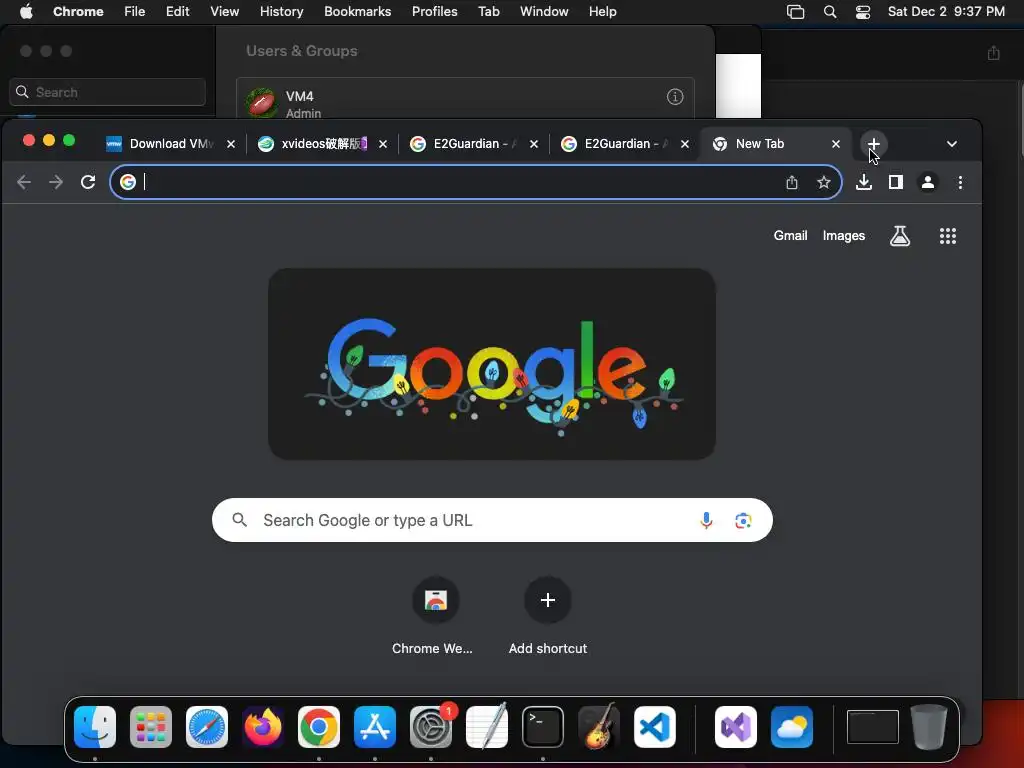Click the Chrome forward arrow
The height and width of the screenshot is (768, 1024).
[56, 182]
